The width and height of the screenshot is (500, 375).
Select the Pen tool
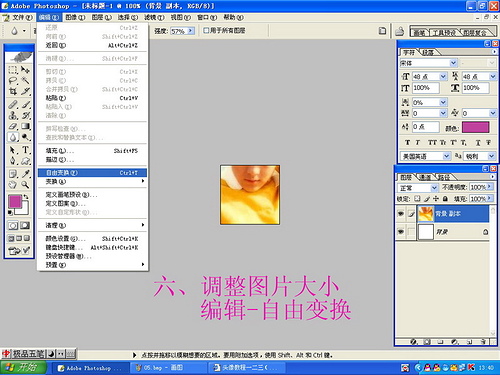[x=13, y=161]
